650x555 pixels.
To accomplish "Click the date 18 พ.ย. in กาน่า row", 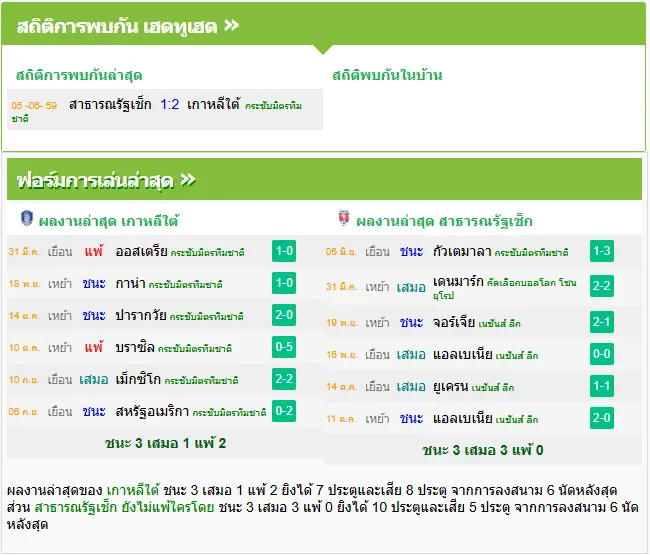I will tap(24, 284).
